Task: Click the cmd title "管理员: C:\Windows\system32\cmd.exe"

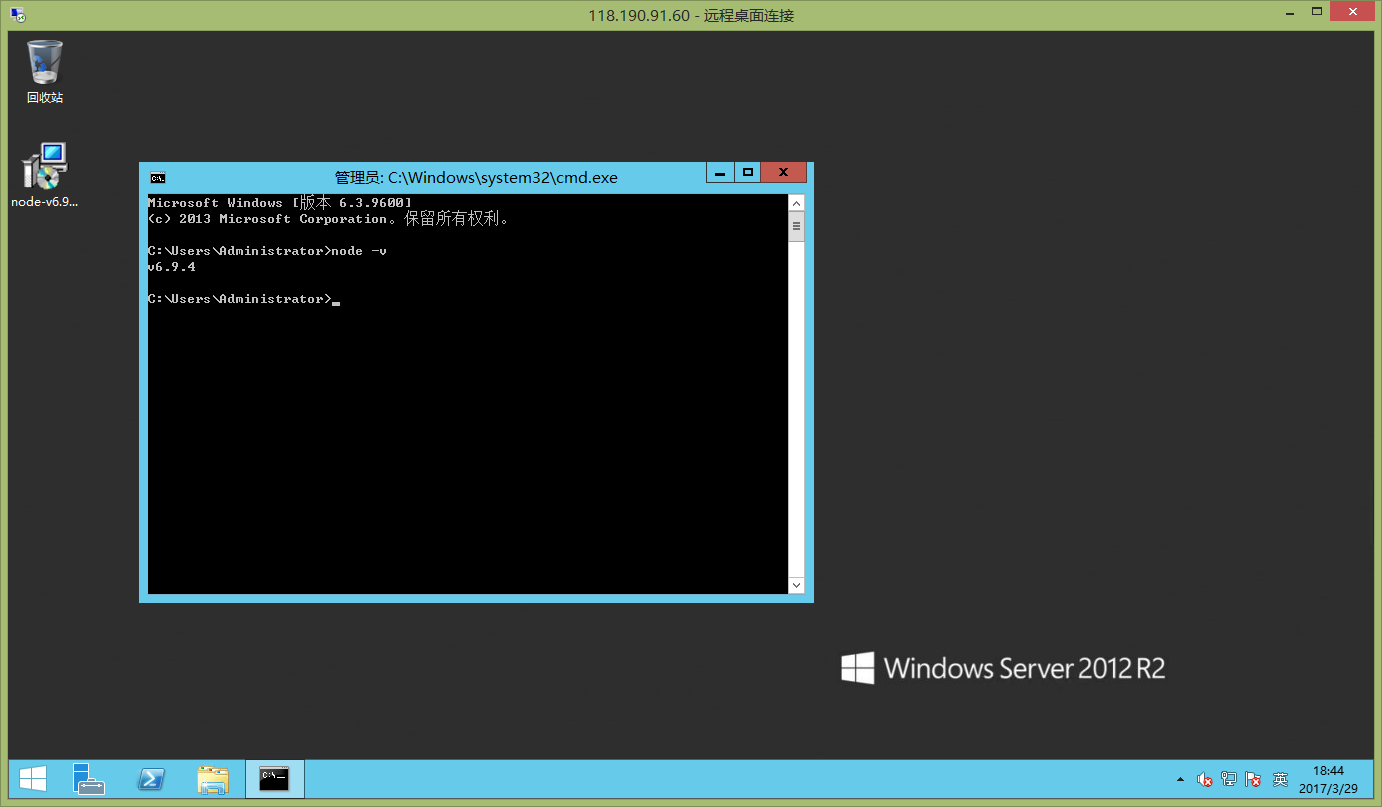Action: click(x=476, y=178)
